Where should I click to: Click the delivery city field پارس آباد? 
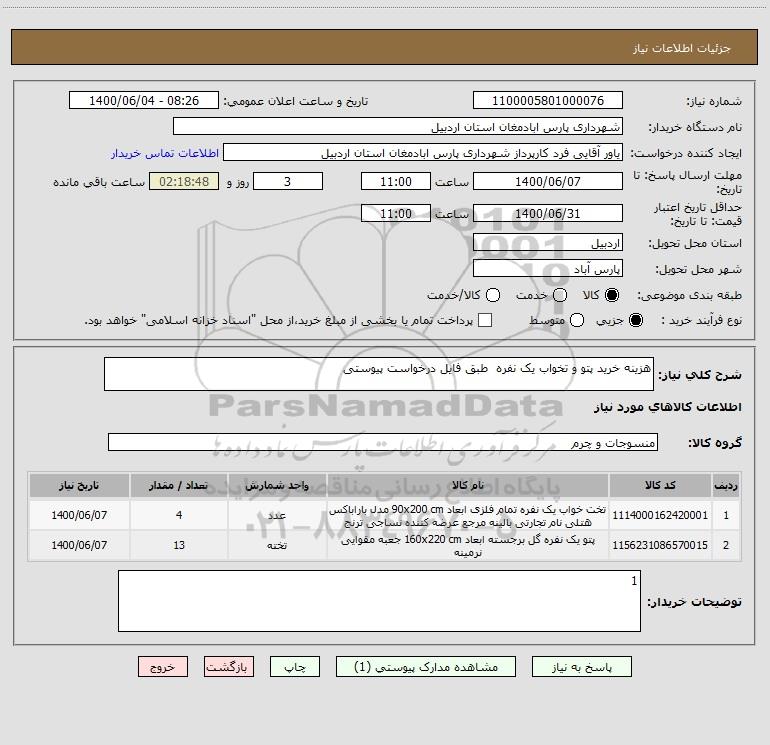548,268
